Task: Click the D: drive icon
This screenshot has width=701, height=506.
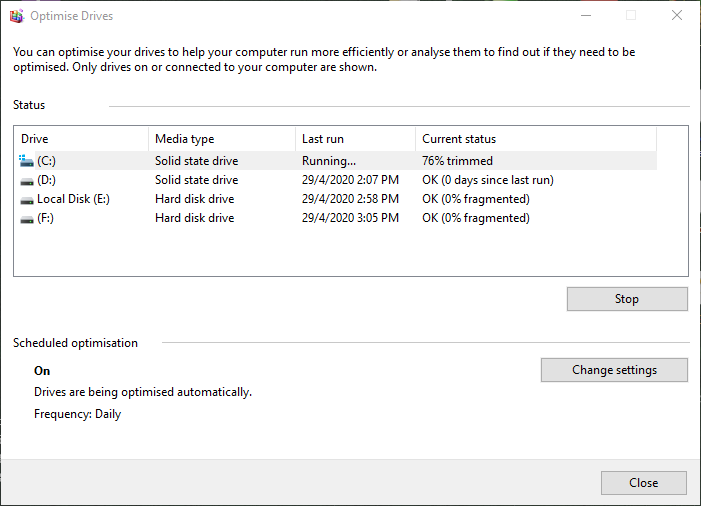Action: (26, 180)
